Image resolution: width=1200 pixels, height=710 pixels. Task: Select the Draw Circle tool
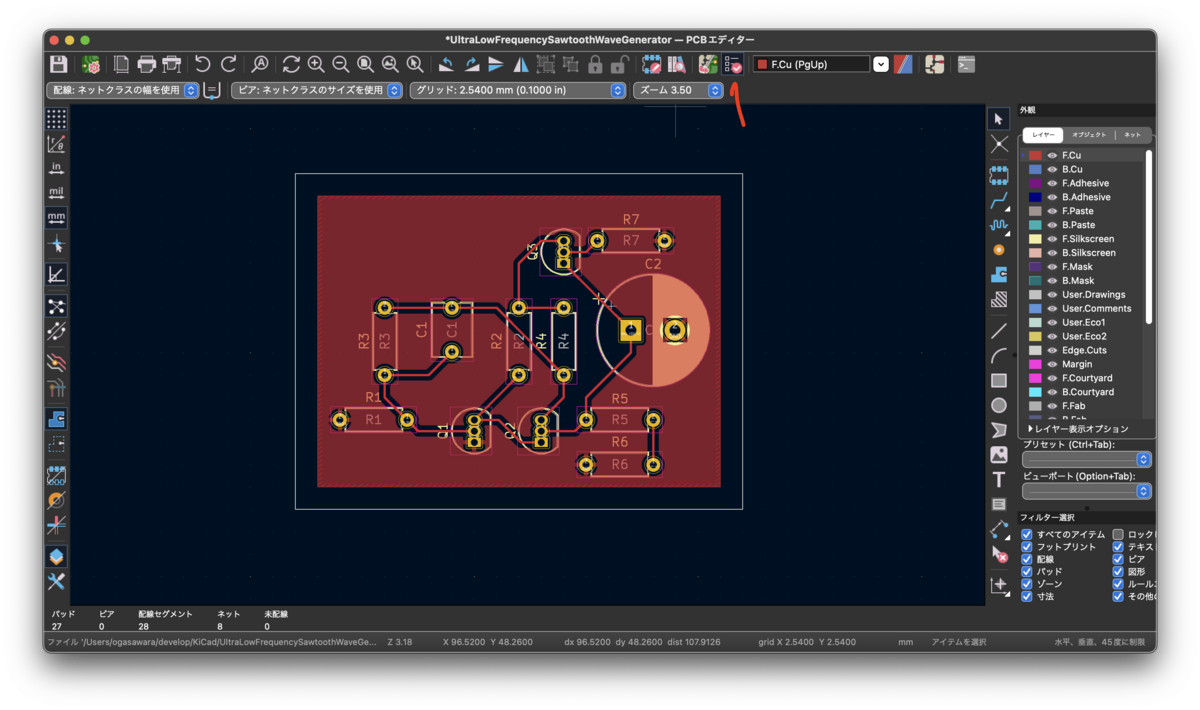(x=999, y=405)
